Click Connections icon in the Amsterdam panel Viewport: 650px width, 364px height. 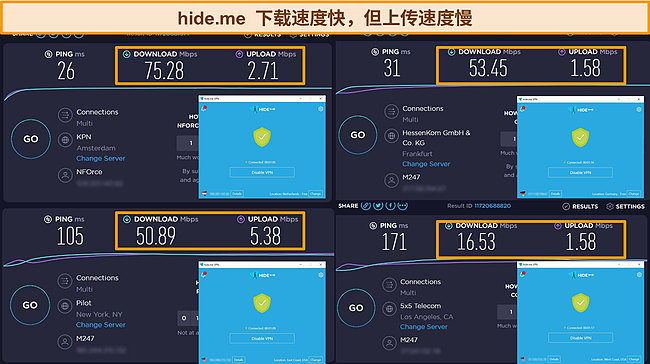click(65, 115)
